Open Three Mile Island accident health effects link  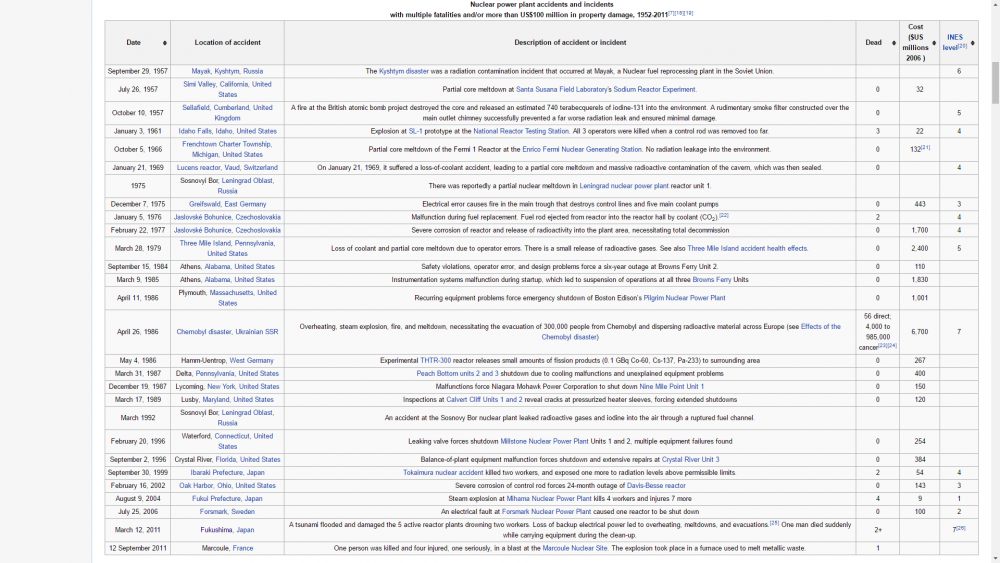coord(747,249)
